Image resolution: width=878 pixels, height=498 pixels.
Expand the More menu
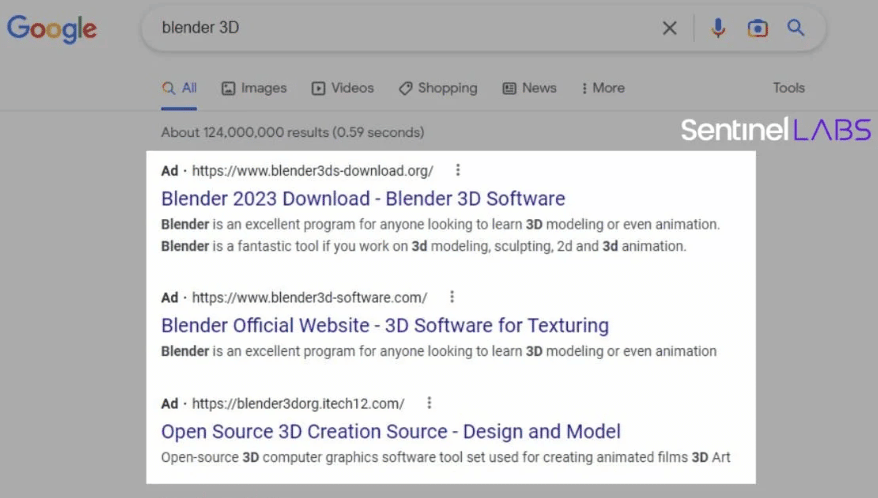point(603,88)
